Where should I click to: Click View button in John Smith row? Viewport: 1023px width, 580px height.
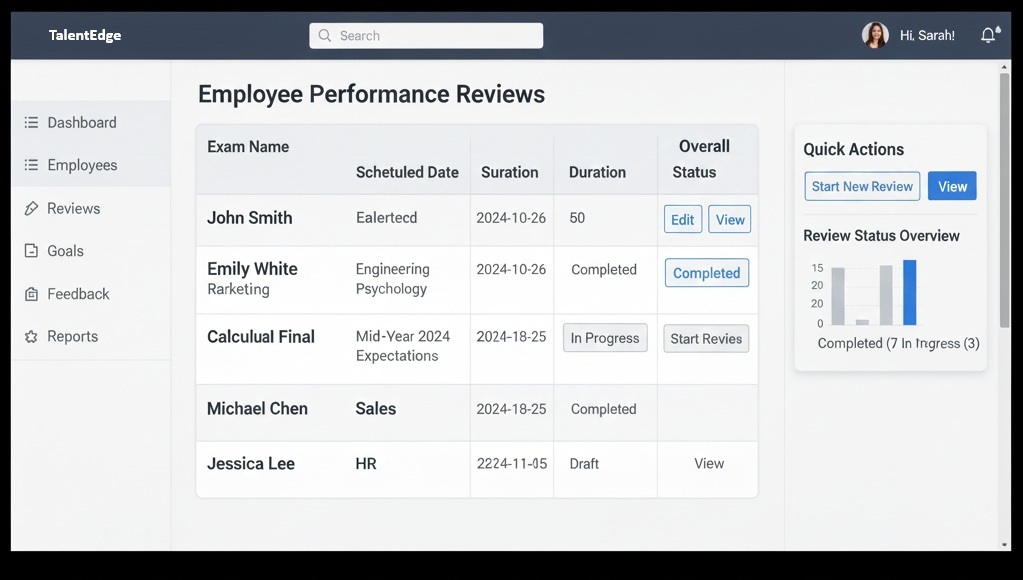pos(729,220)
